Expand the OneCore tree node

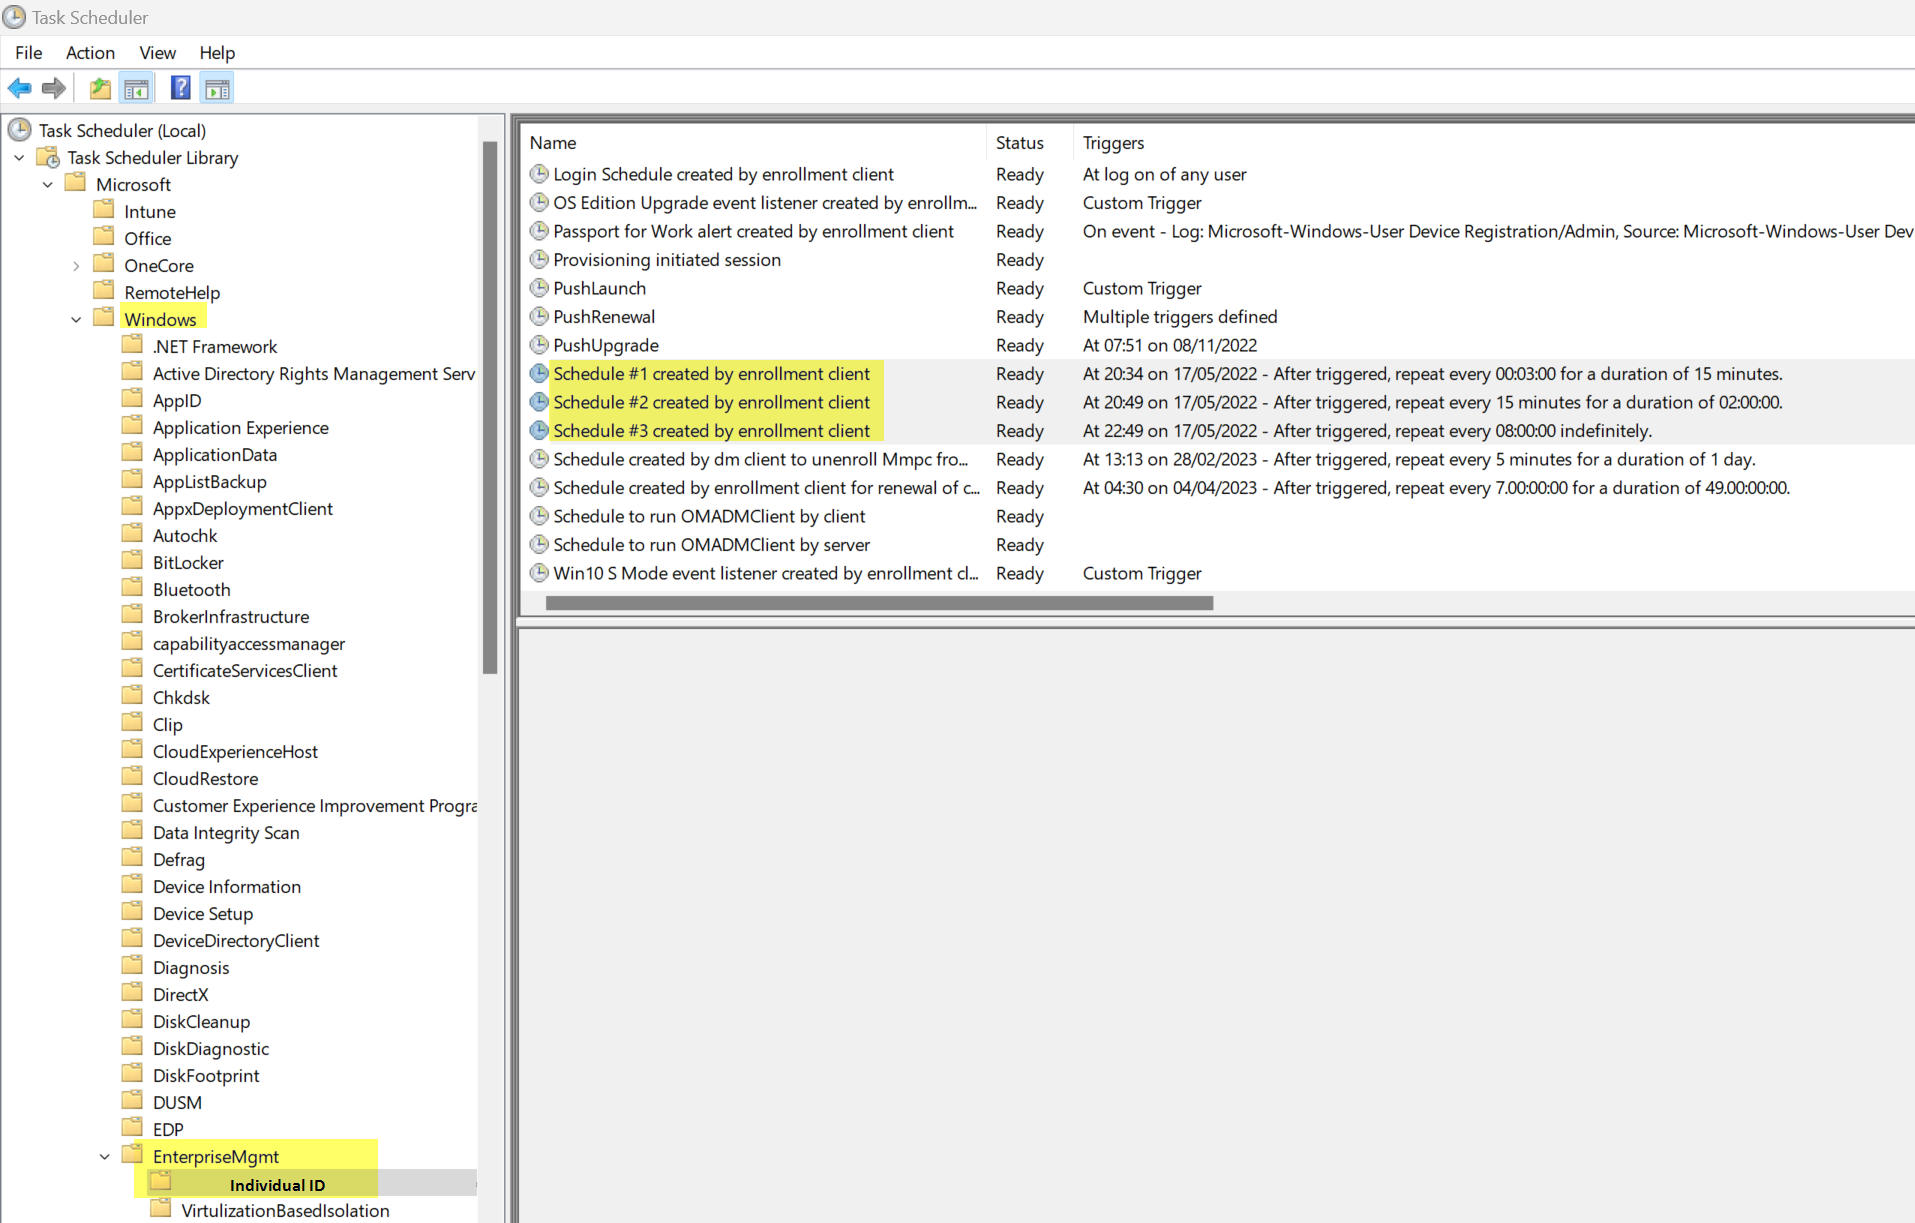point(76,265)
